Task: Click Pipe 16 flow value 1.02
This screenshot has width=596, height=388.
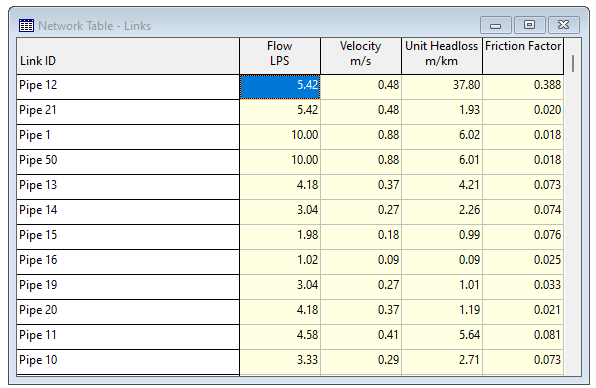Action: click(x=280, y=262)
